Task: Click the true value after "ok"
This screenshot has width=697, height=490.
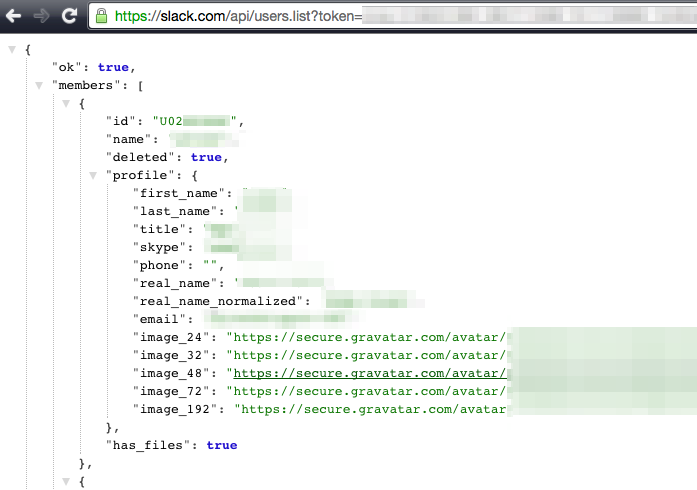Action: (113, 67)
